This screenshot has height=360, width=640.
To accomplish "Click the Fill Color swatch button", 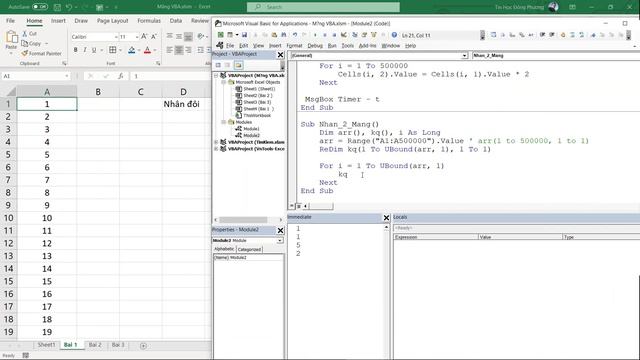I will [131, 50].
